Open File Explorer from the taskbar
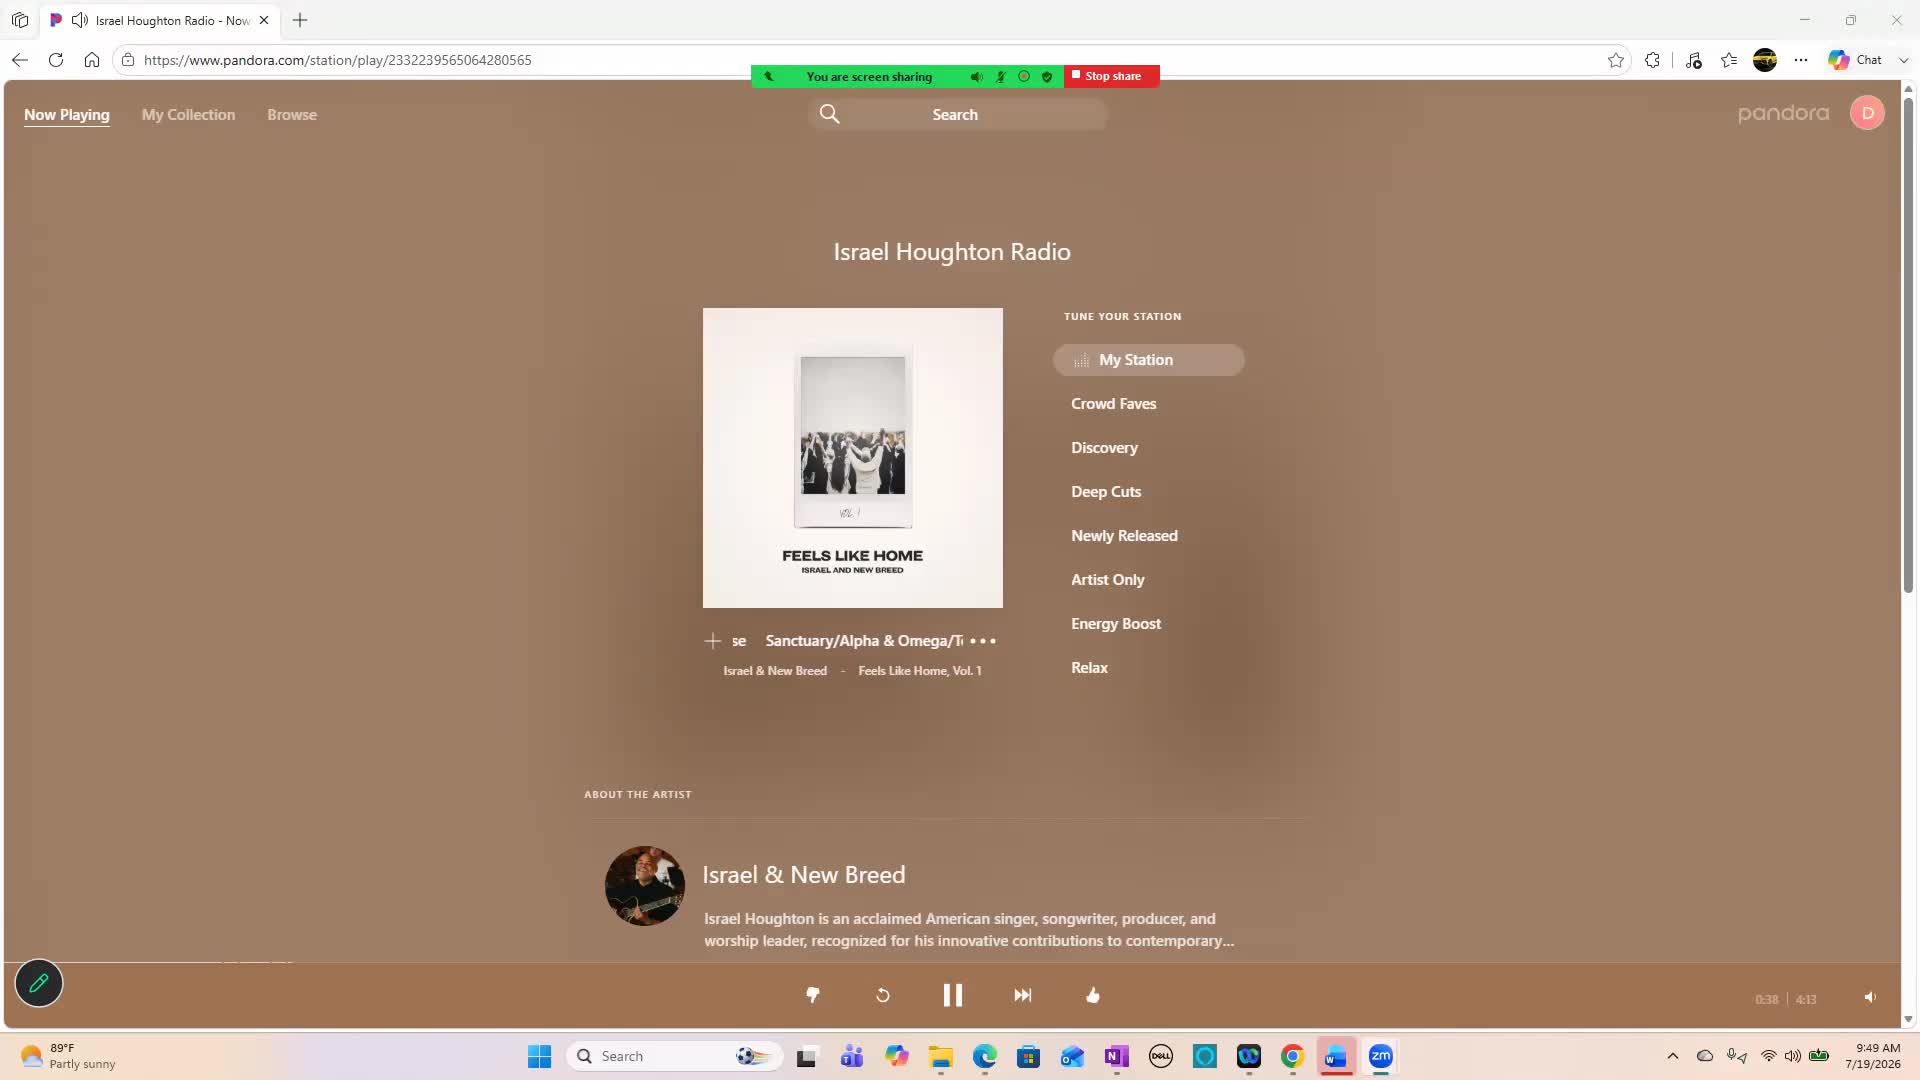1920x1080 pixels. 940,1056
